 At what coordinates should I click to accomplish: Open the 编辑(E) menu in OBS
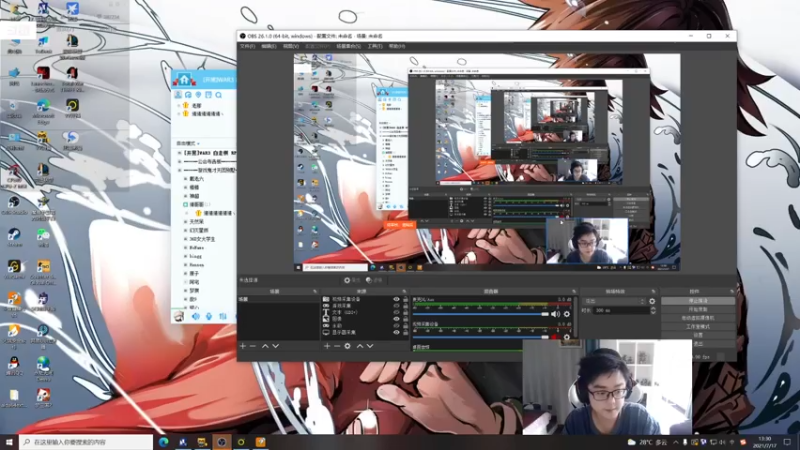click(x=269, y=46)
